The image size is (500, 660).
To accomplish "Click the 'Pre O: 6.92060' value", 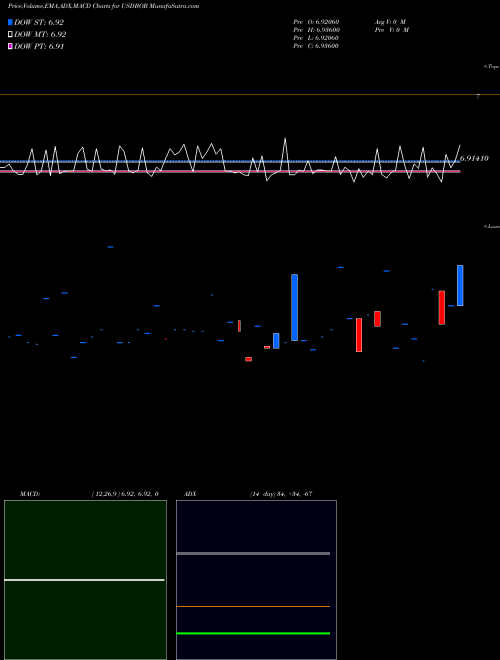I will click(x=316, y=22).
